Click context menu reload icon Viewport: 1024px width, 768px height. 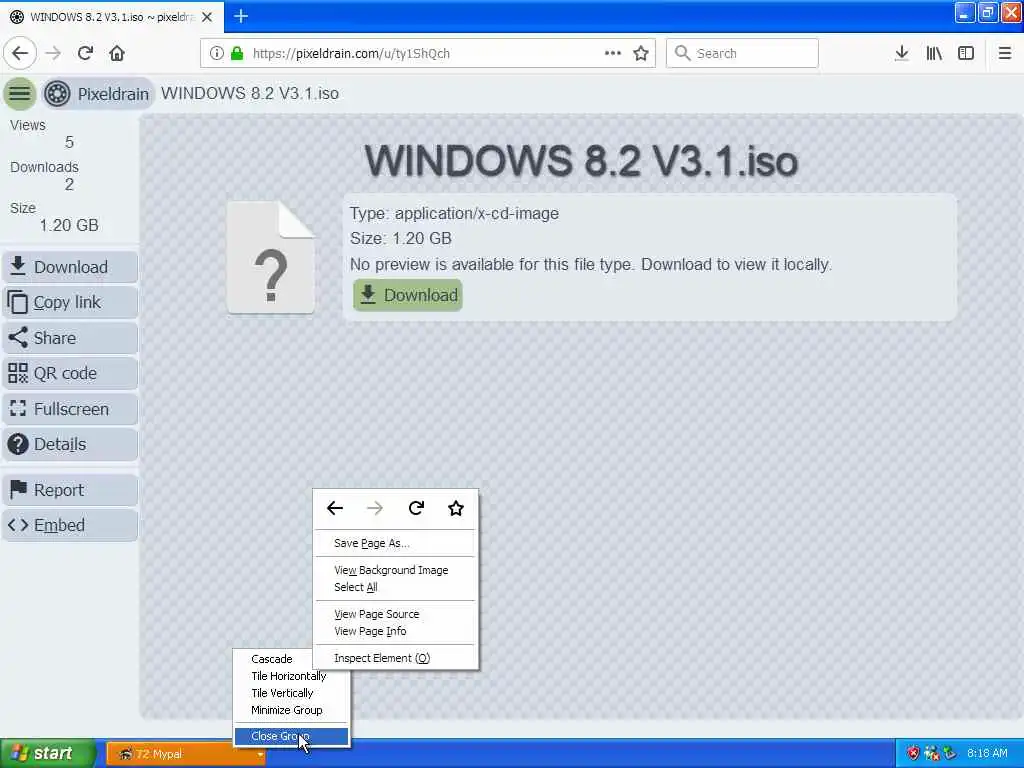coord(416,508)
